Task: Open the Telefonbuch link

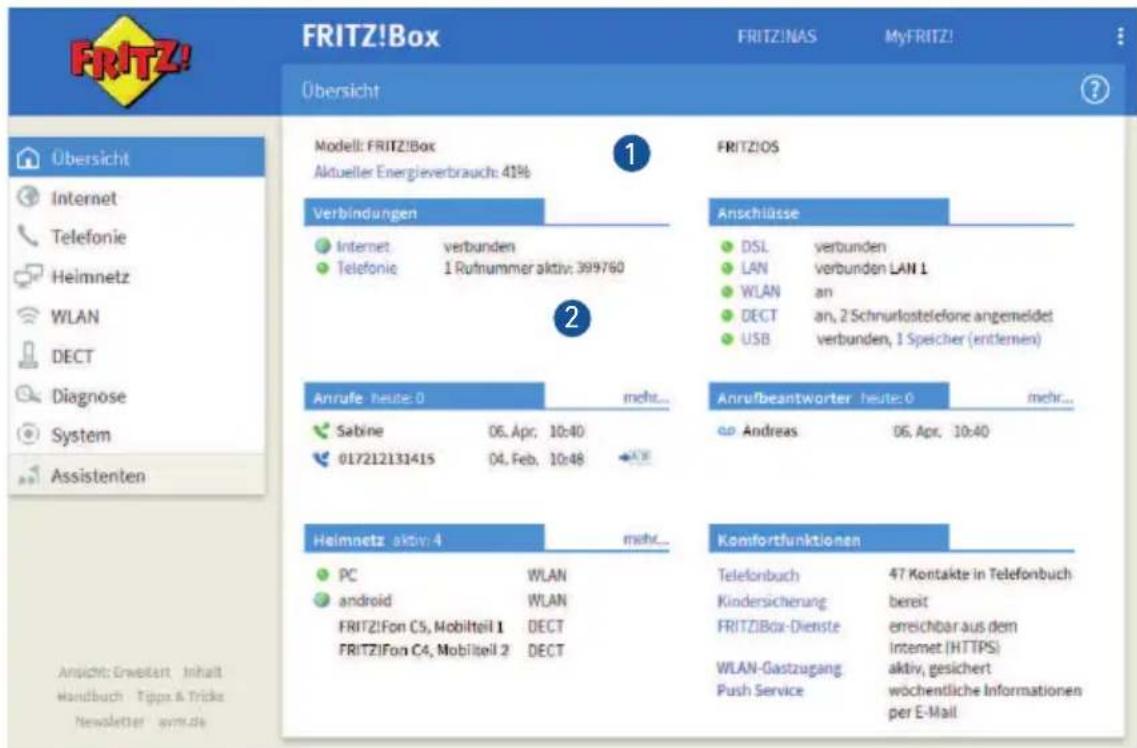Action: point(758,575)
